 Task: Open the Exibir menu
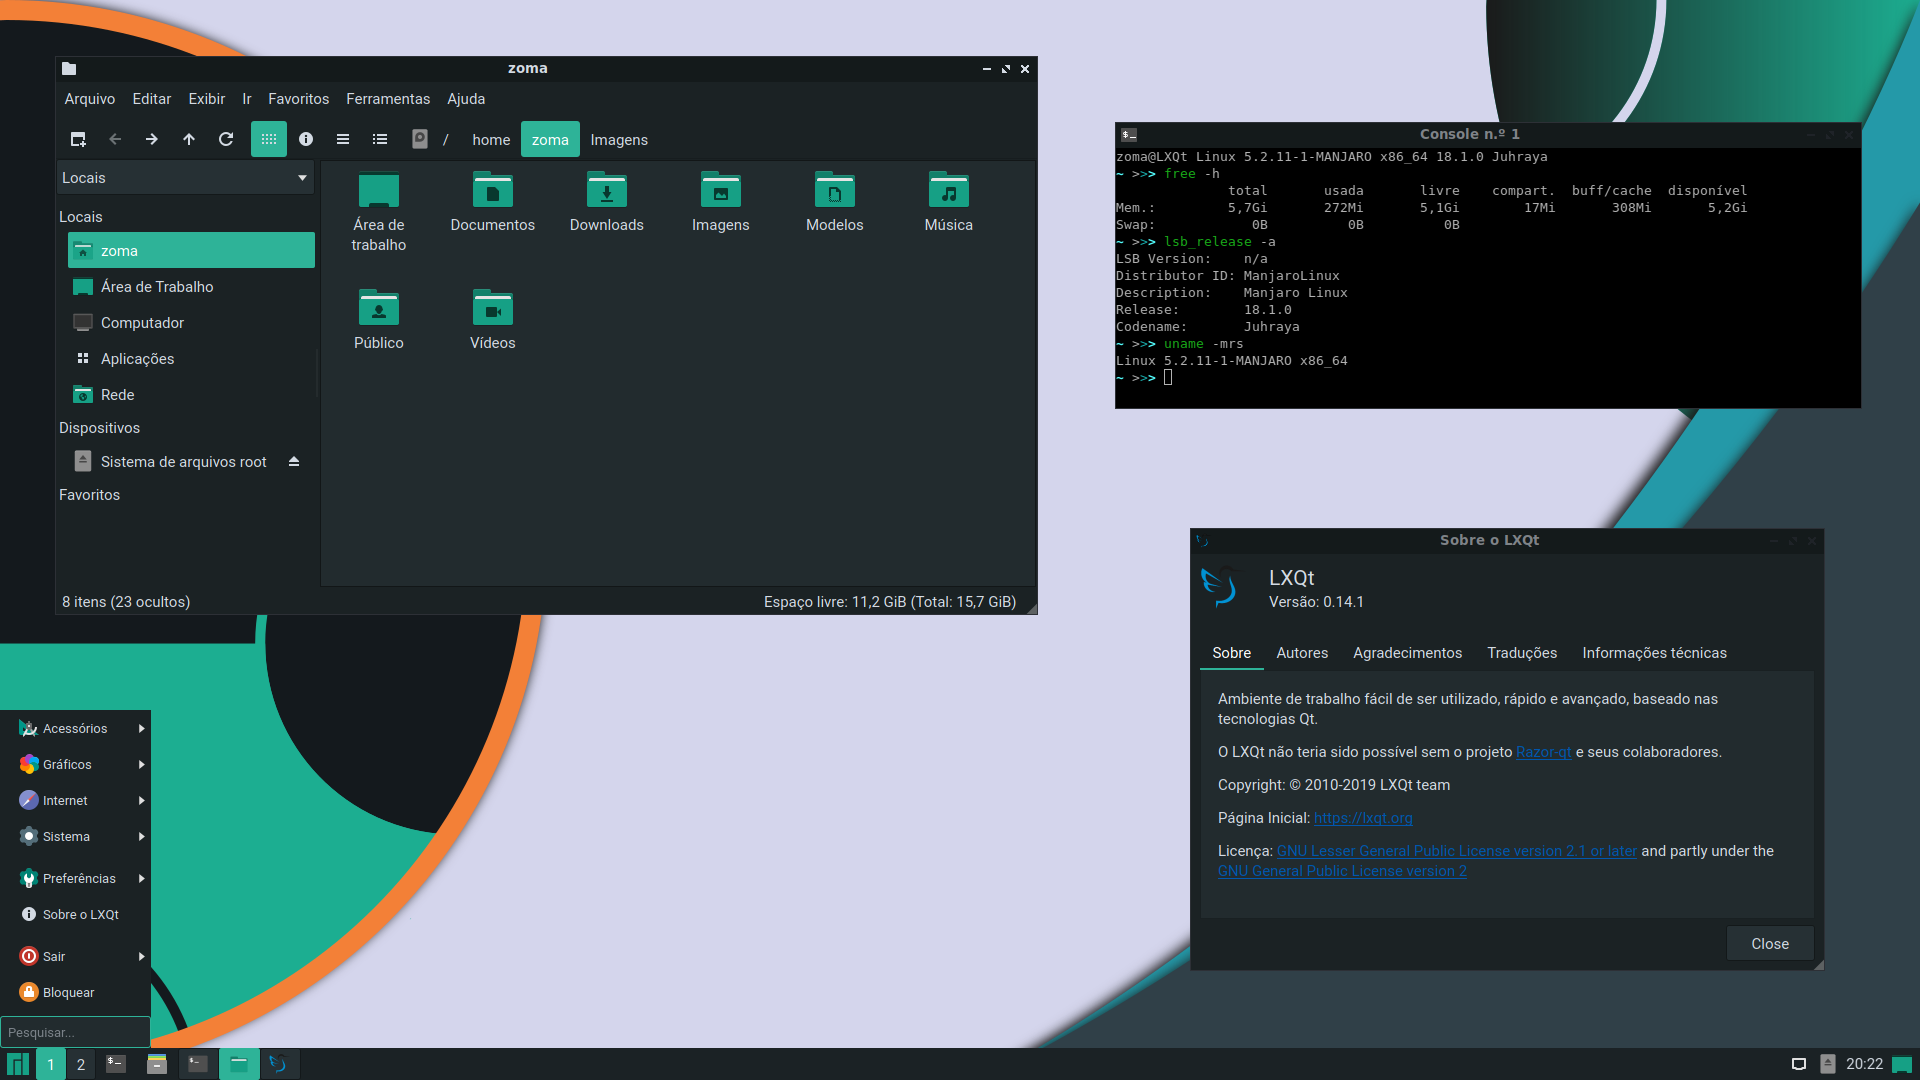pyautogui.click(x=207, y=99)
